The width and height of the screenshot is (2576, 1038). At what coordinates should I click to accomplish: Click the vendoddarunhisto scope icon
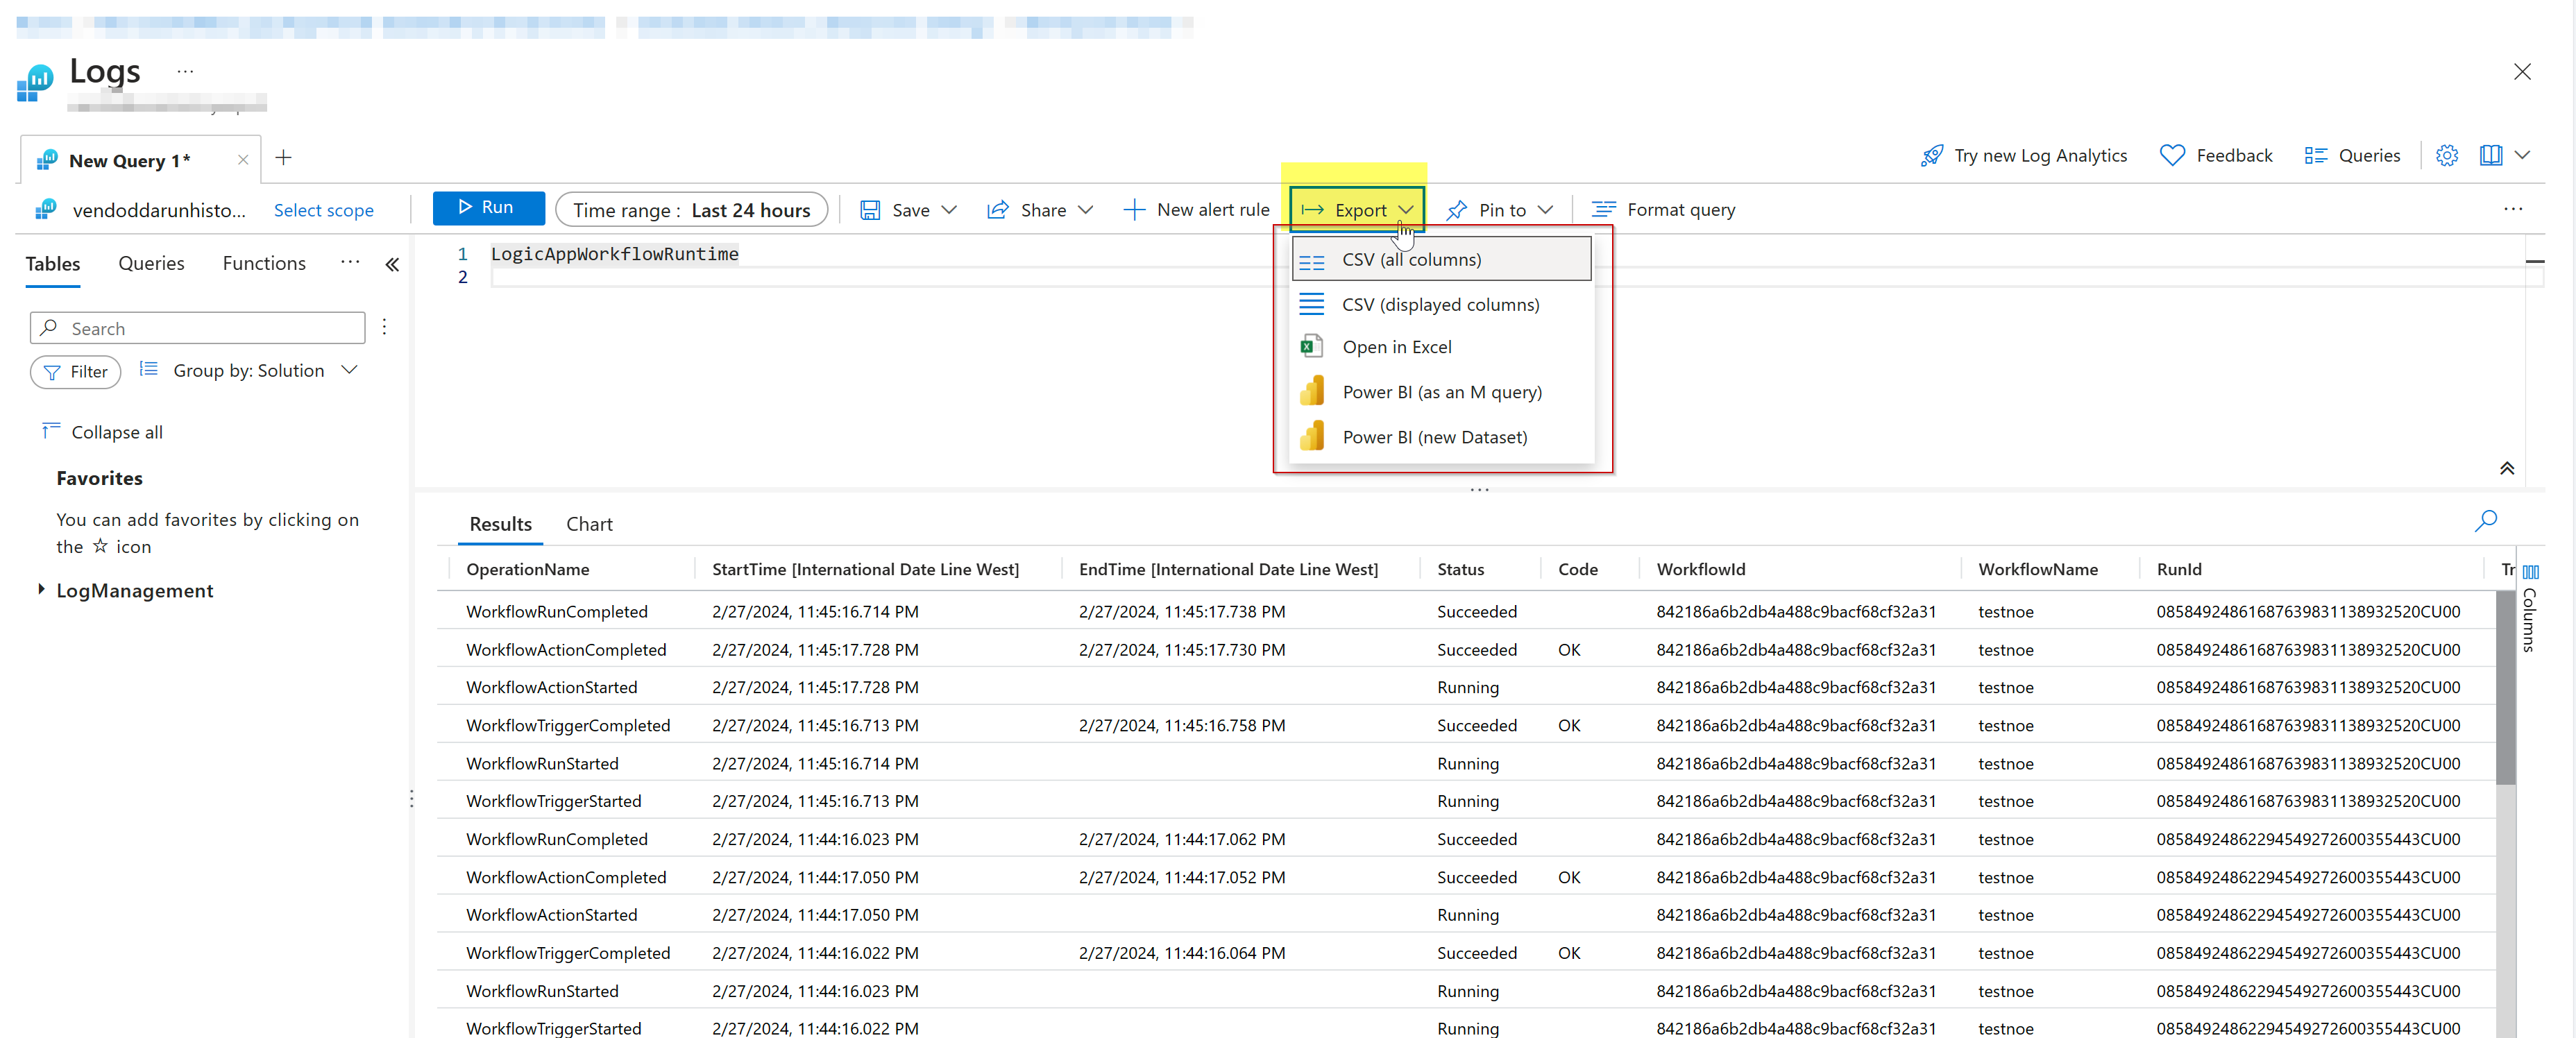pyautogui.click(x=45, y=209)
